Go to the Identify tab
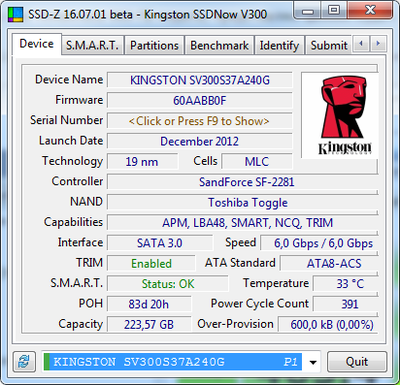Image resolution: width=400 pixels, height=385 pixels. tap(279, 45)
